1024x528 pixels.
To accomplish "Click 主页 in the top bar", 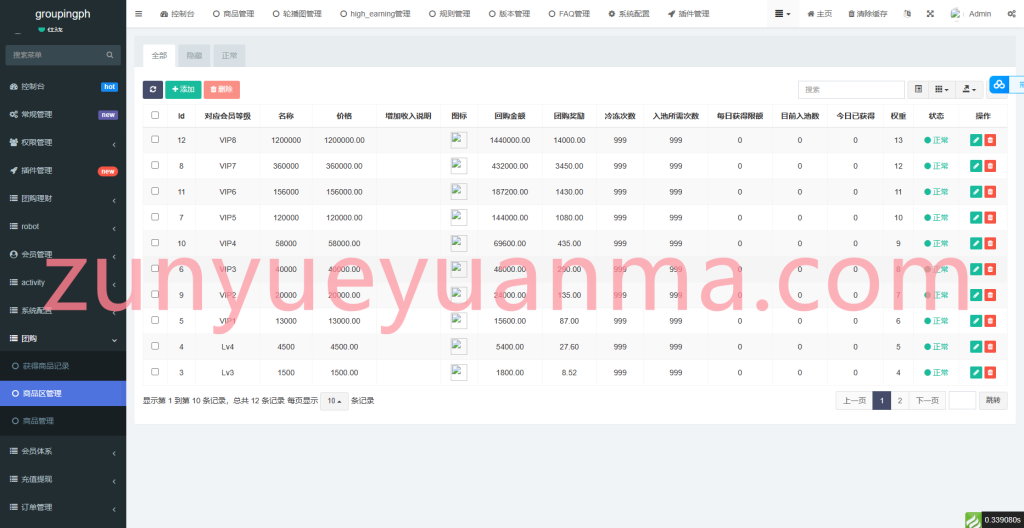I will click(x=820, y=14).
